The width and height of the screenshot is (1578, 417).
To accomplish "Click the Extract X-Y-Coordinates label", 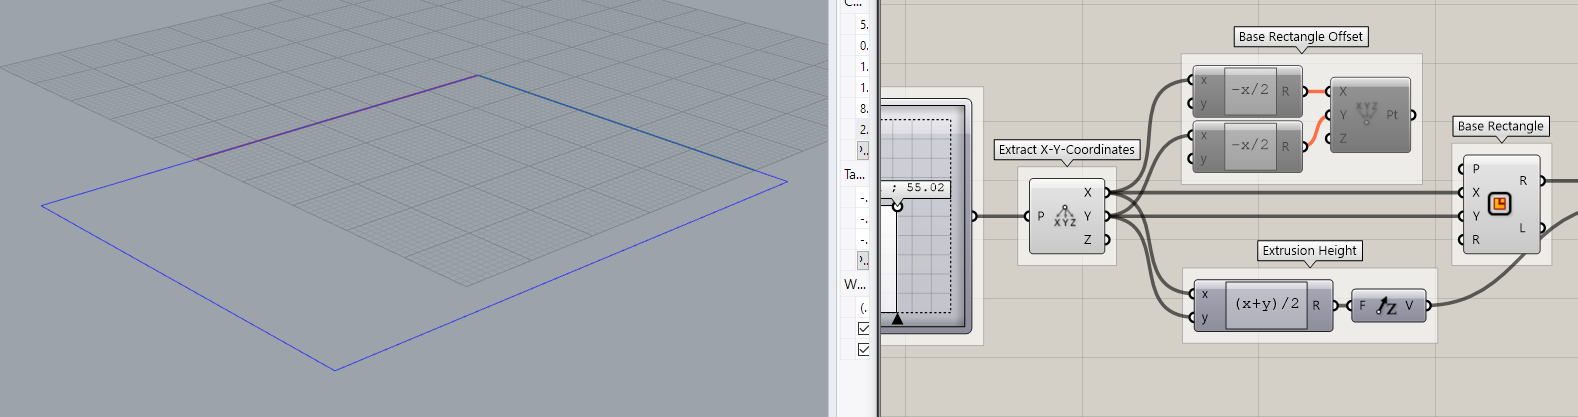I will coord(1067,150).
